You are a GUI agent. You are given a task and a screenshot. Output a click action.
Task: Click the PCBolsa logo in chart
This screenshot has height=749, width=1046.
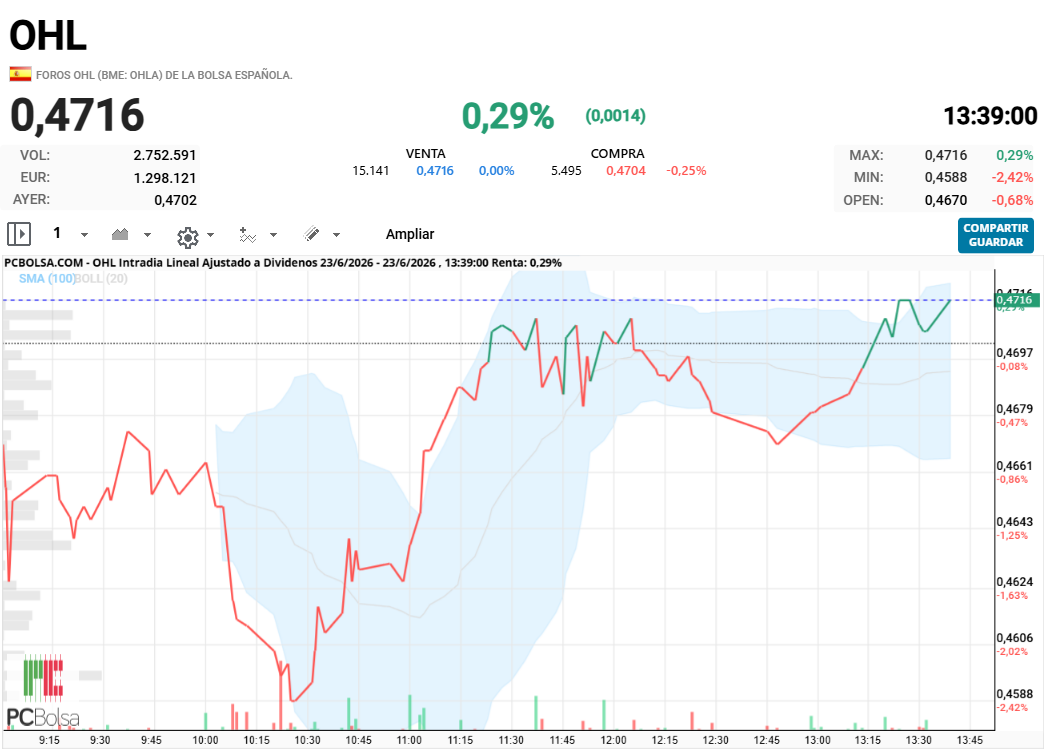coord(43,691)
